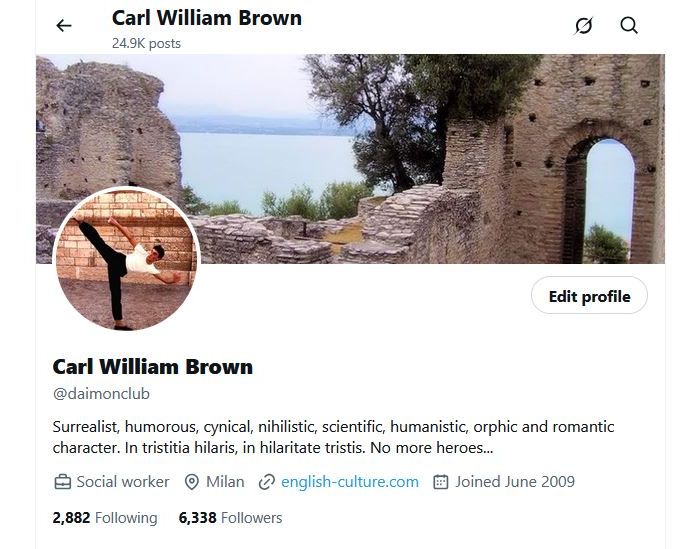
Task: View the 6,338 Followers list
Action: (230, 517)
